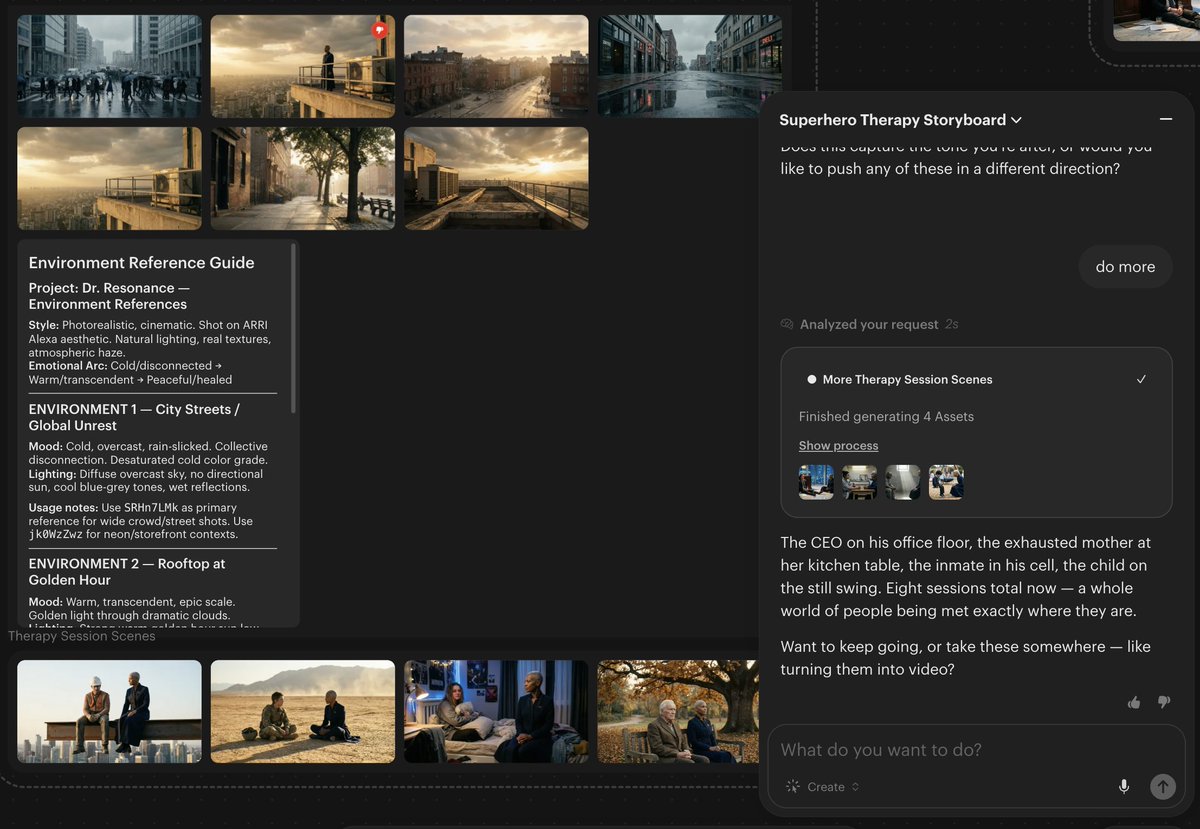
Task: Click the Environment Reference Guide title
Action: pyautogui.click(x=141, y=263)
